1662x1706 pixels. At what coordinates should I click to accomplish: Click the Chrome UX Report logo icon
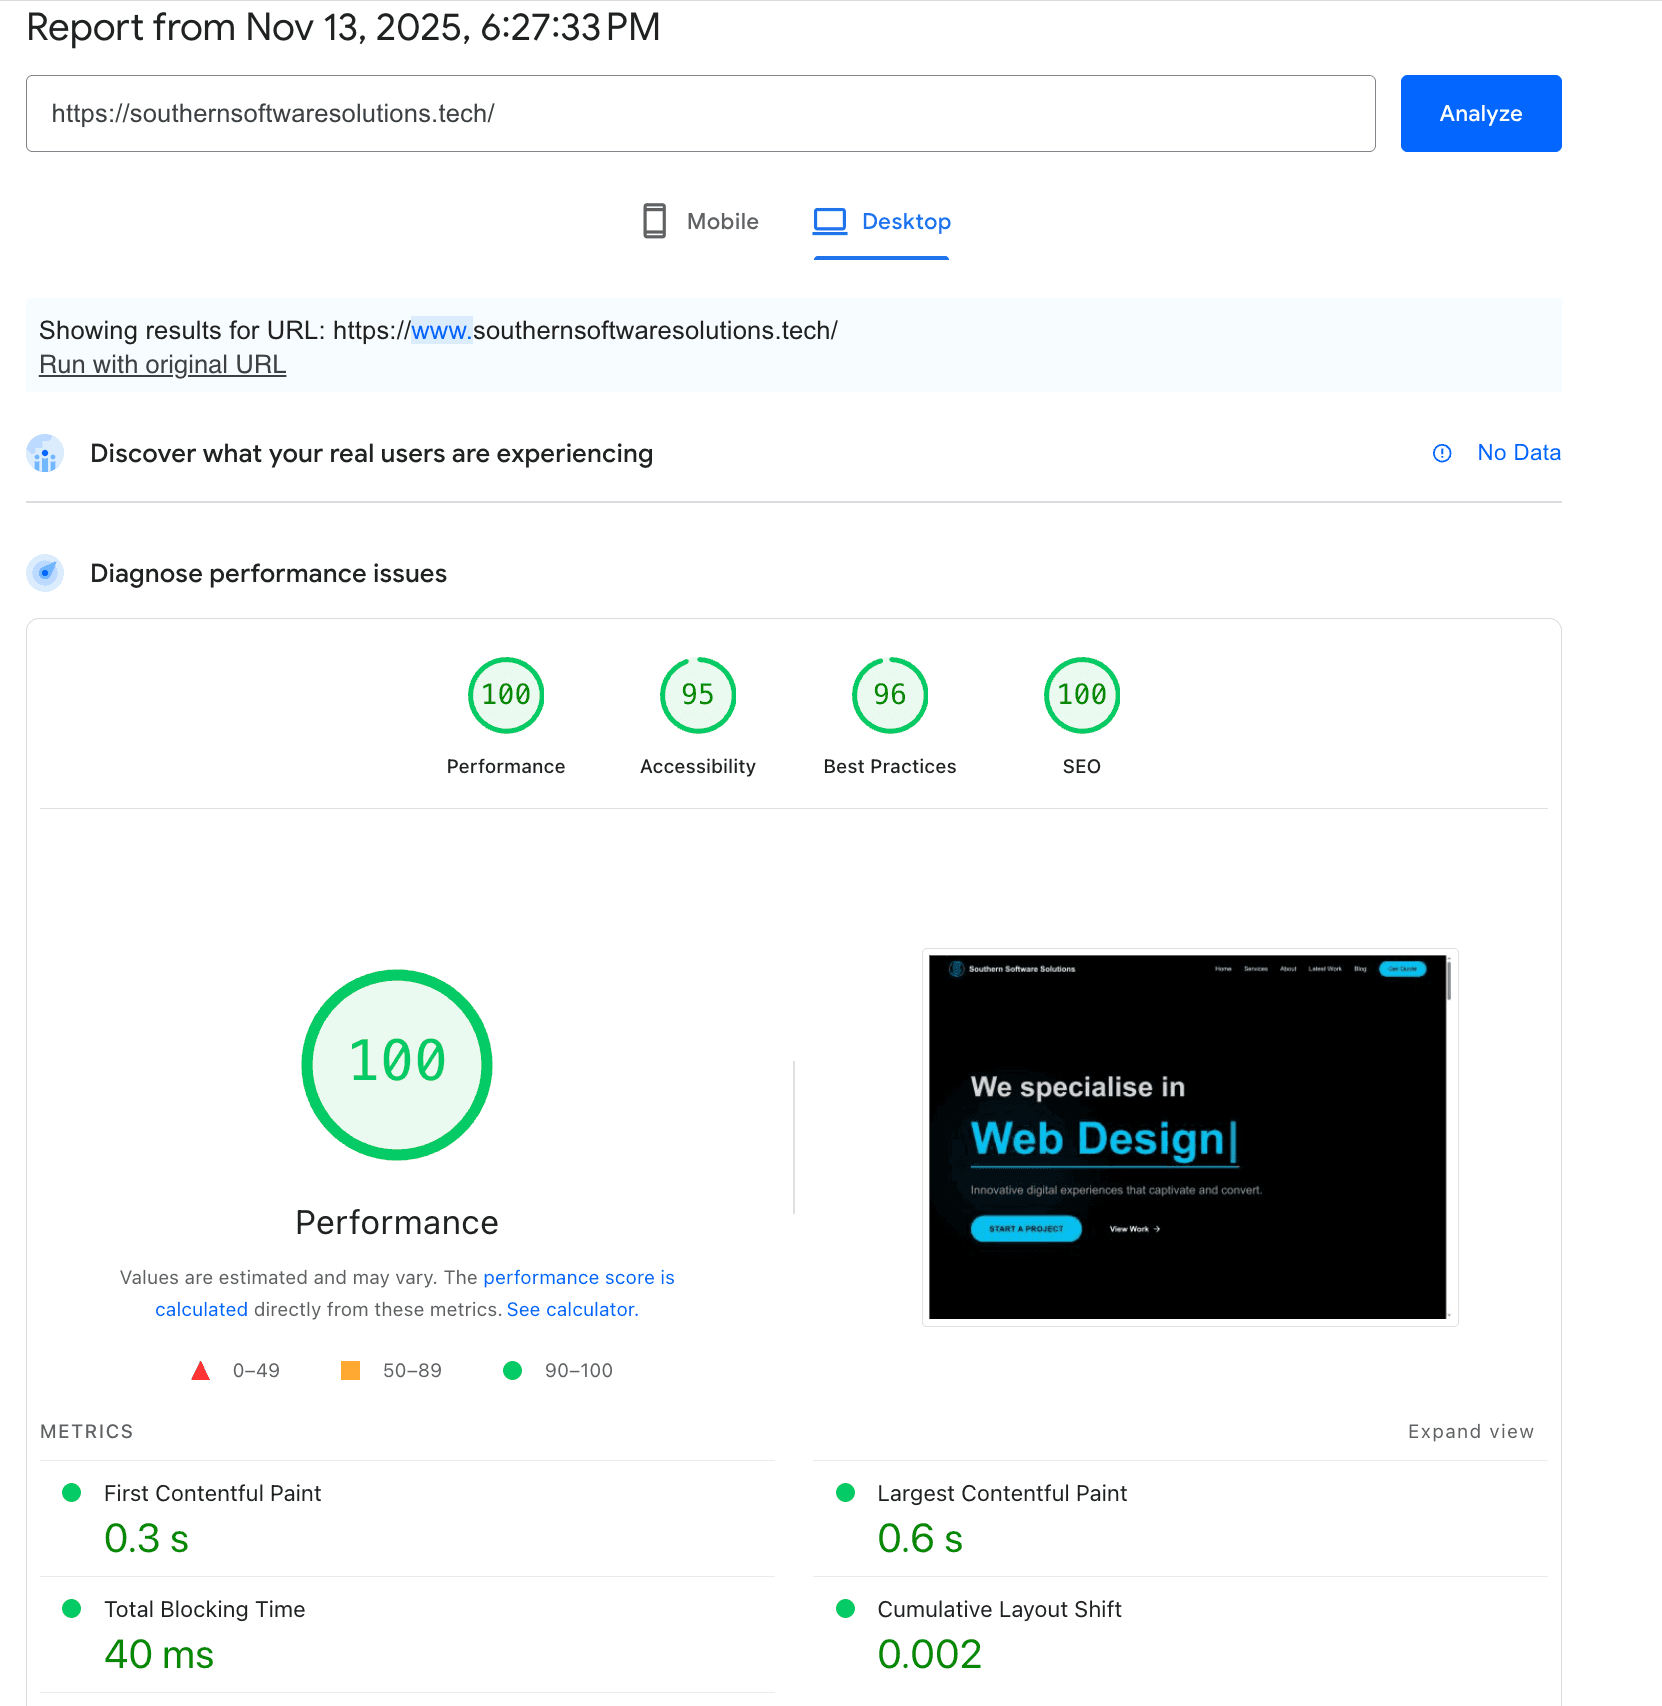pyautogui.click(x=44, y=453)
